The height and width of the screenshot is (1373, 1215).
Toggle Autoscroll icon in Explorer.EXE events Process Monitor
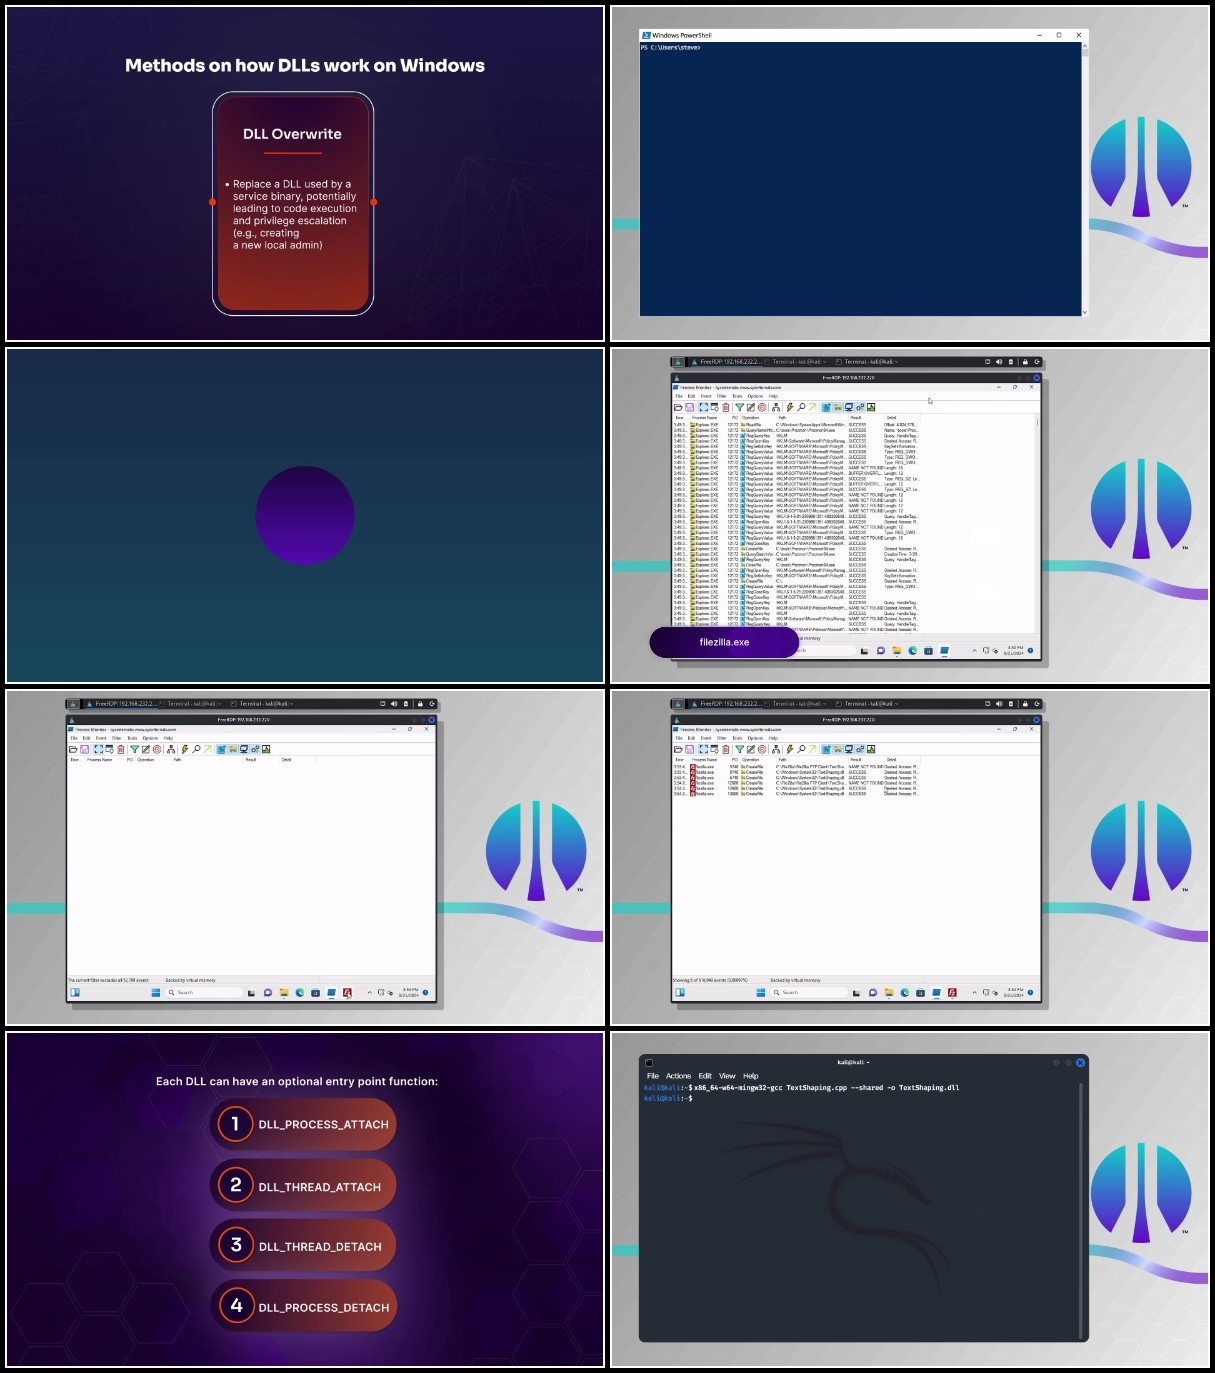pyautogui.click(x=714, y=407)
